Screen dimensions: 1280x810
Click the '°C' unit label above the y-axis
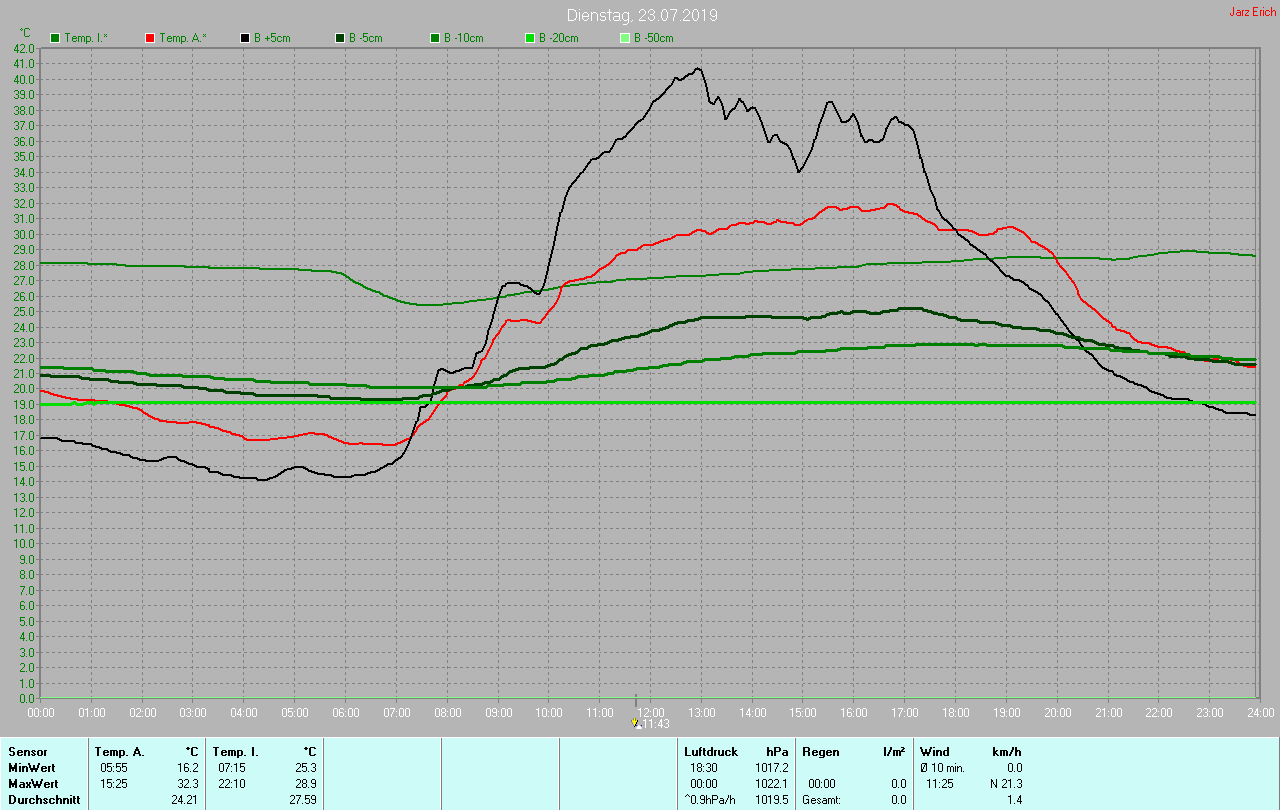coord(25,33)
